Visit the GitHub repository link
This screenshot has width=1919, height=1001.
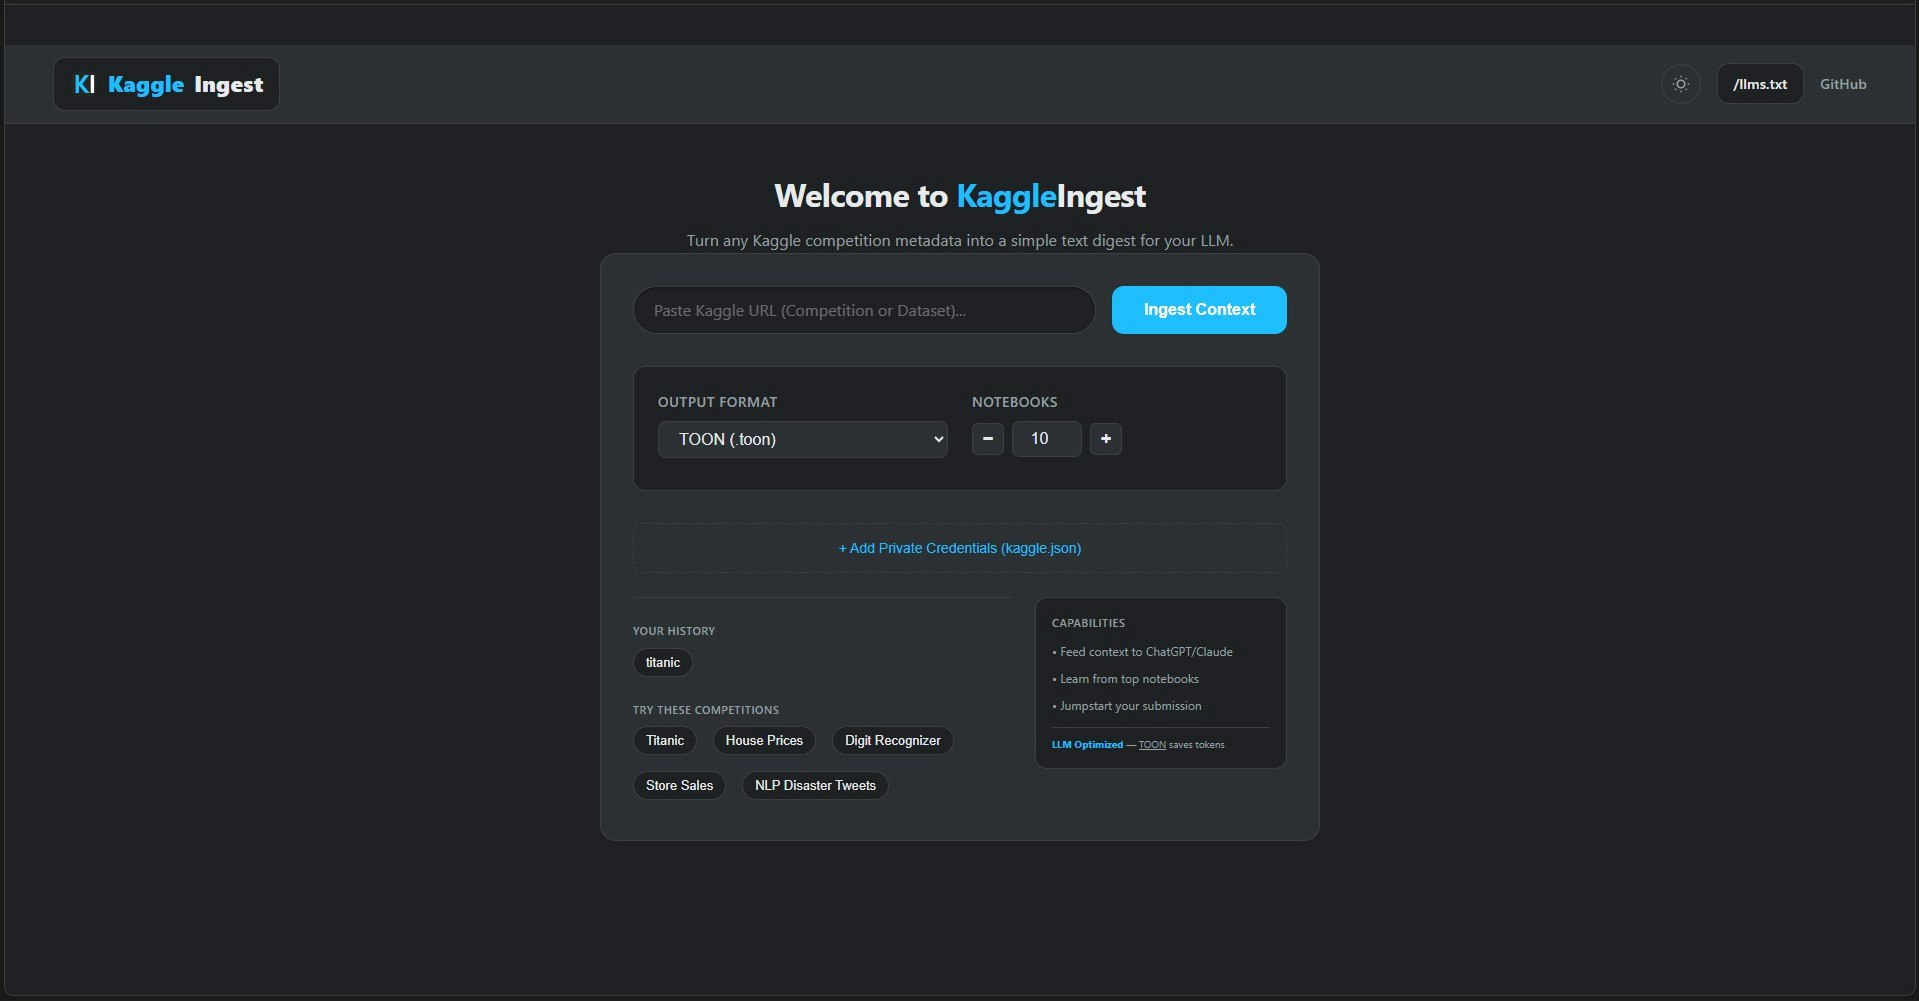(1843, 84)
